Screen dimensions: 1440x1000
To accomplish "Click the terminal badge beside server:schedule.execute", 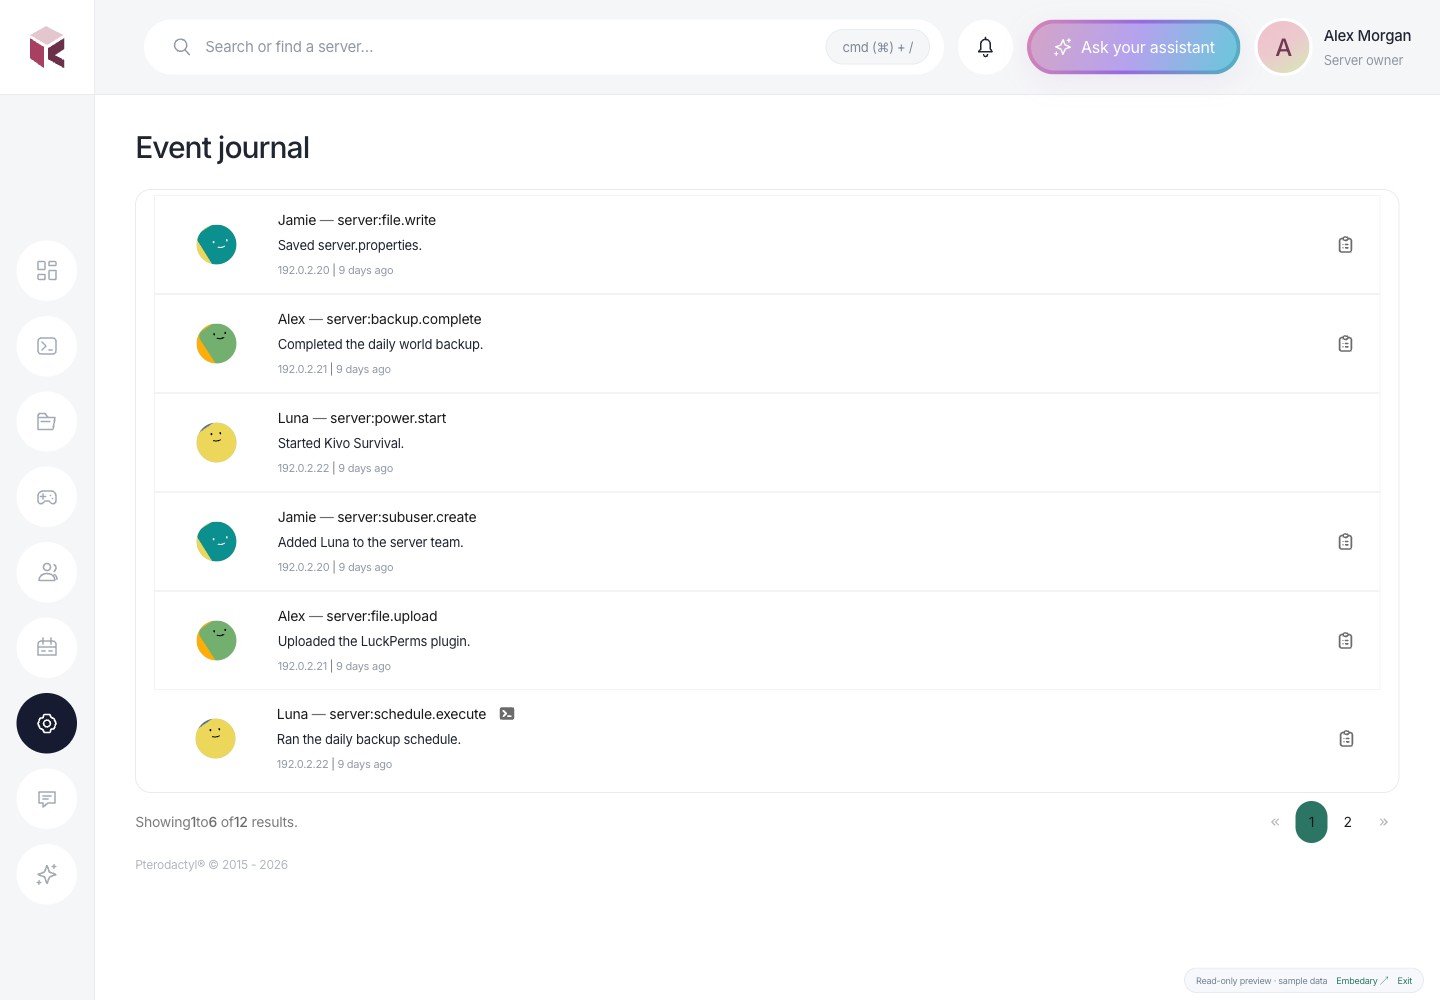I will coord(507,714).
